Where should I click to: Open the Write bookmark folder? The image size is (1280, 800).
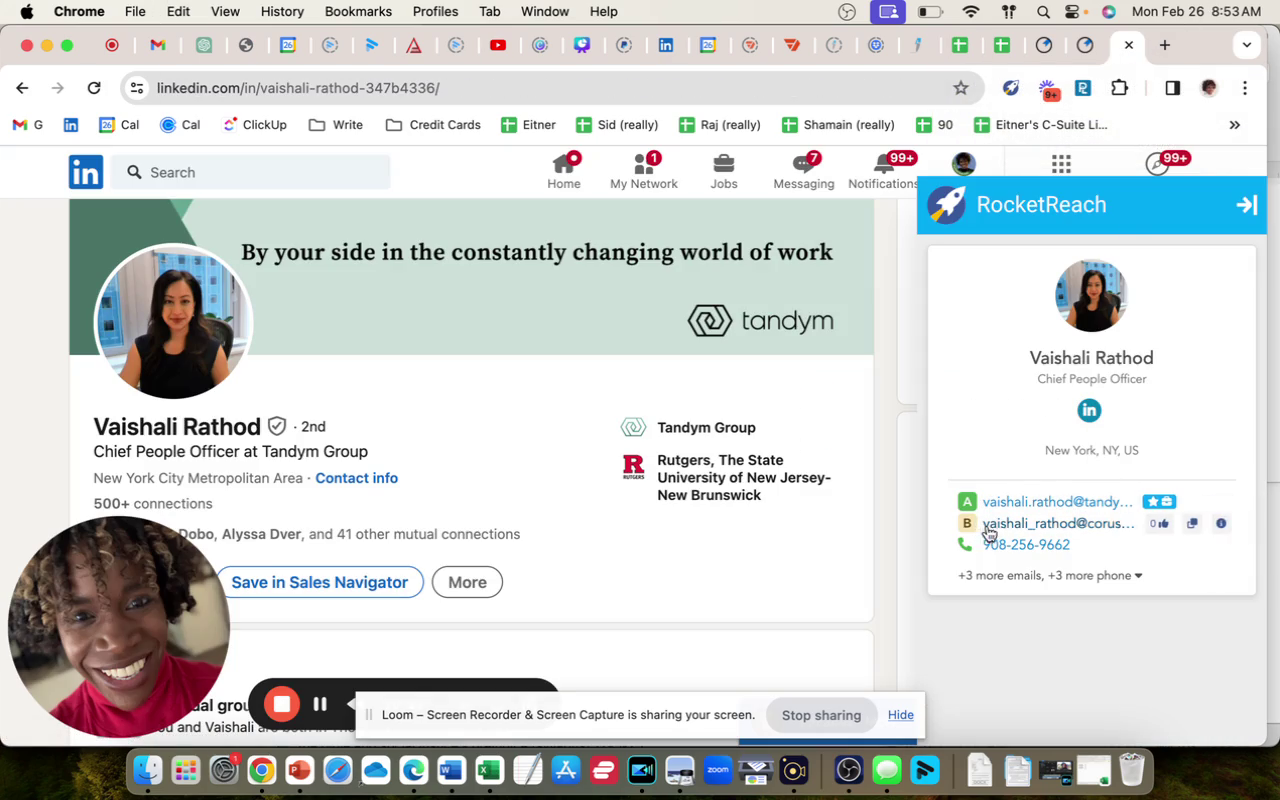coord(336,125)
